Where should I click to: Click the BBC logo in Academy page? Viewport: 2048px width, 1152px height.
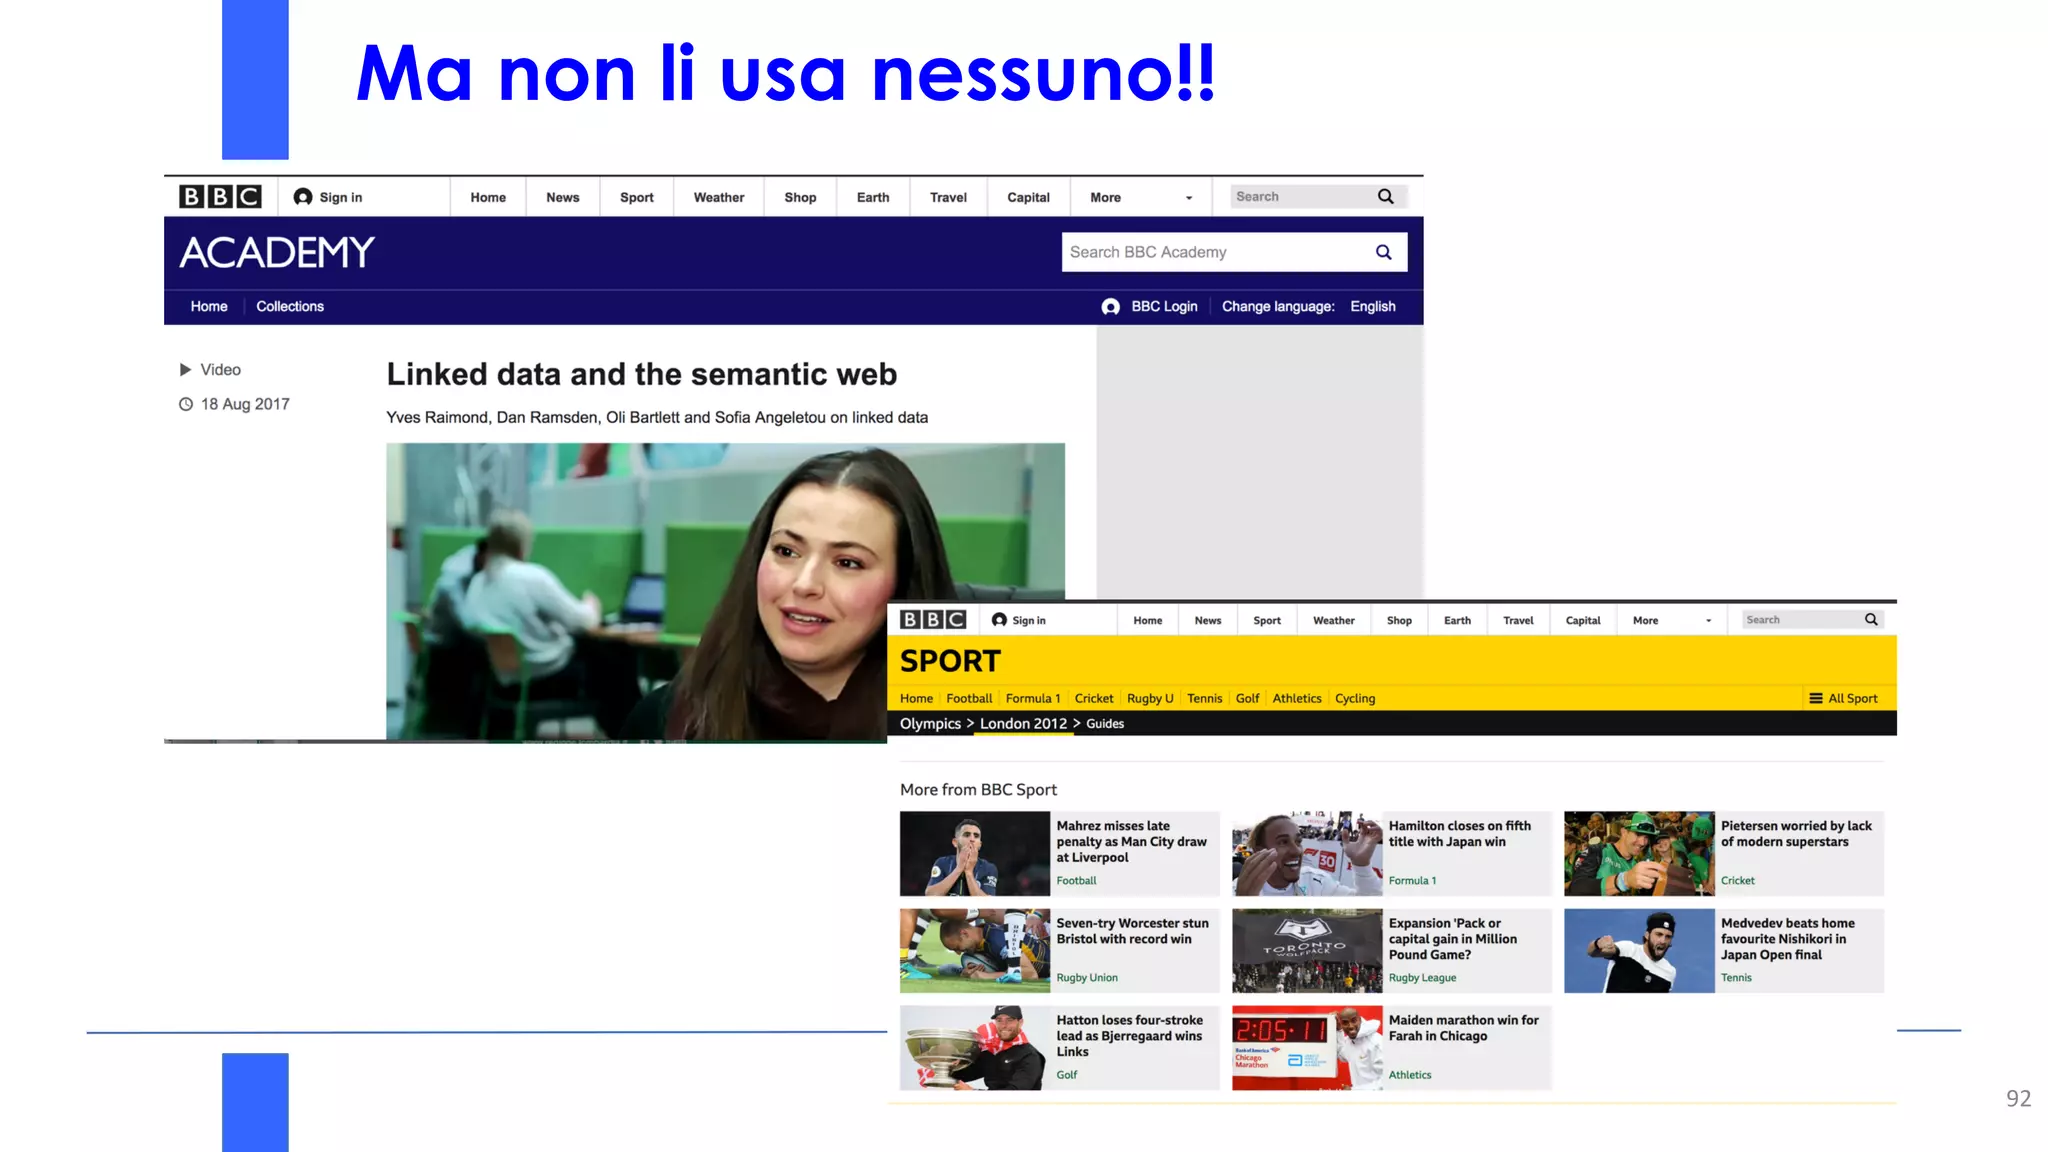(220, 197)
